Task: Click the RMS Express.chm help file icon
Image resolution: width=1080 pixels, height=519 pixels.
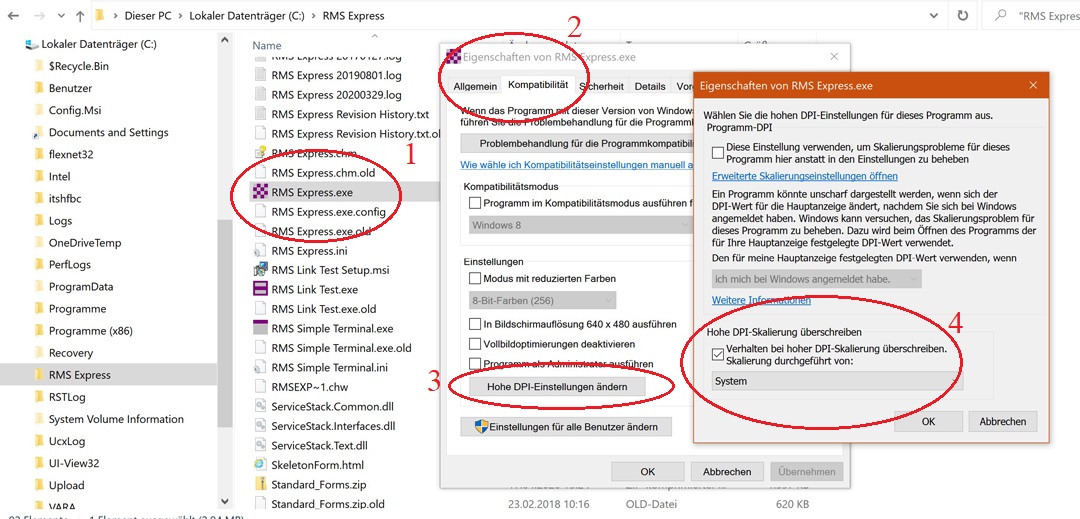Action: coord(260,153)
